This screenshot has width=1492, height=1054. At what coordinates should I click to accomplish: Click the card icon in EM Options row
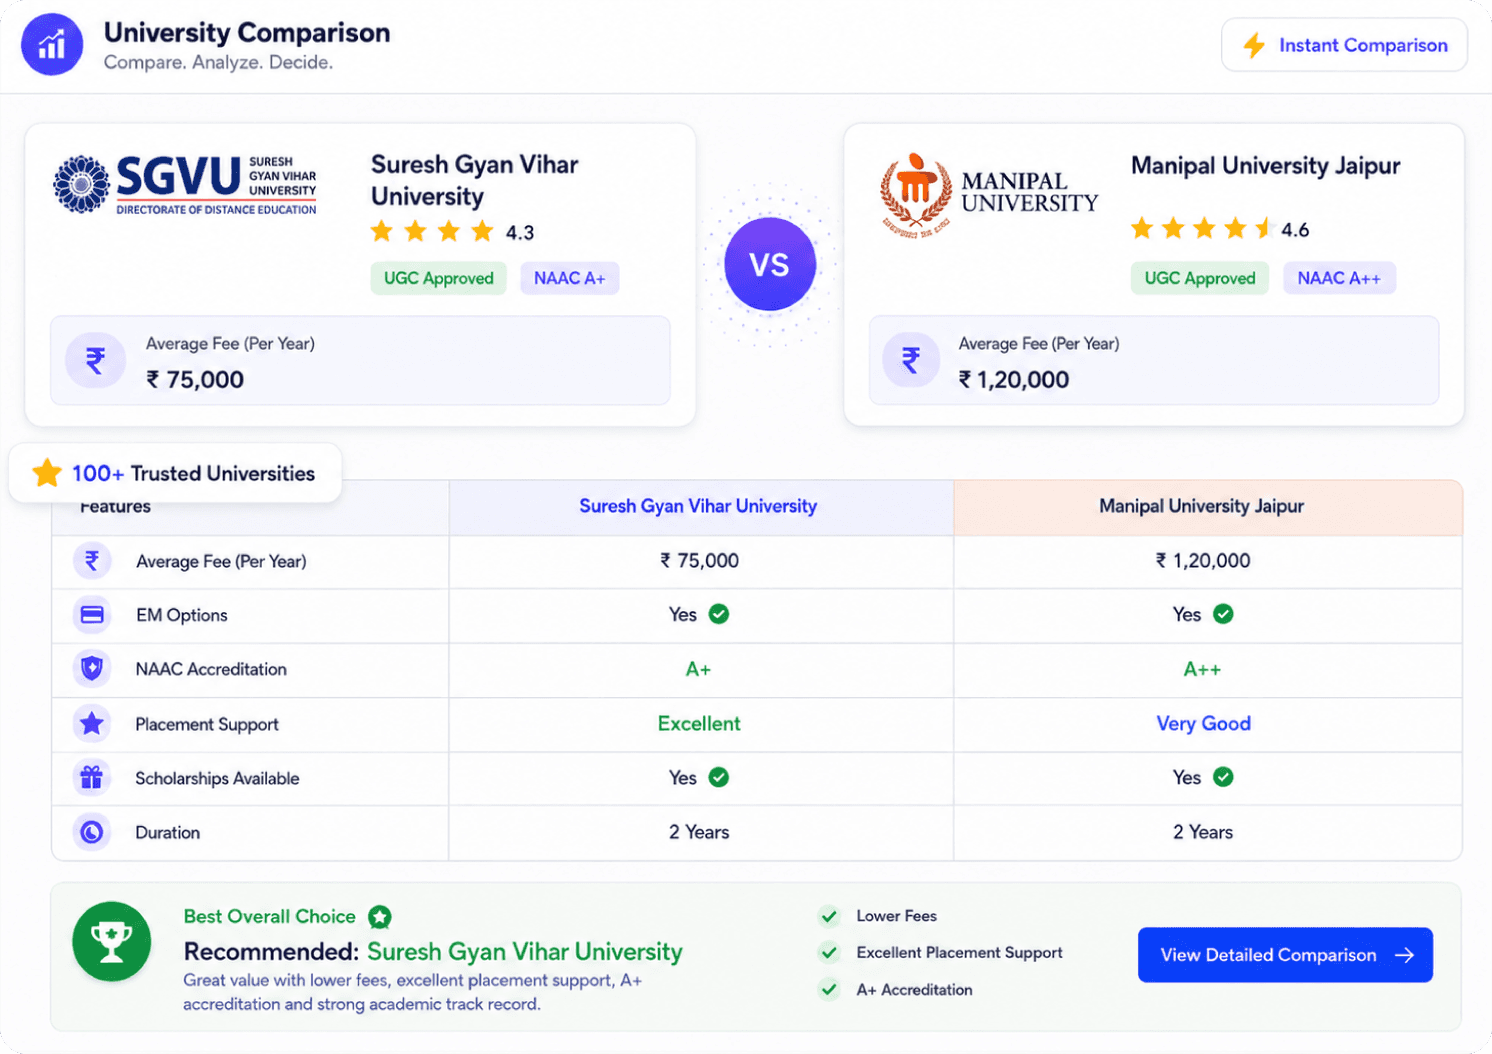[92, 615]
